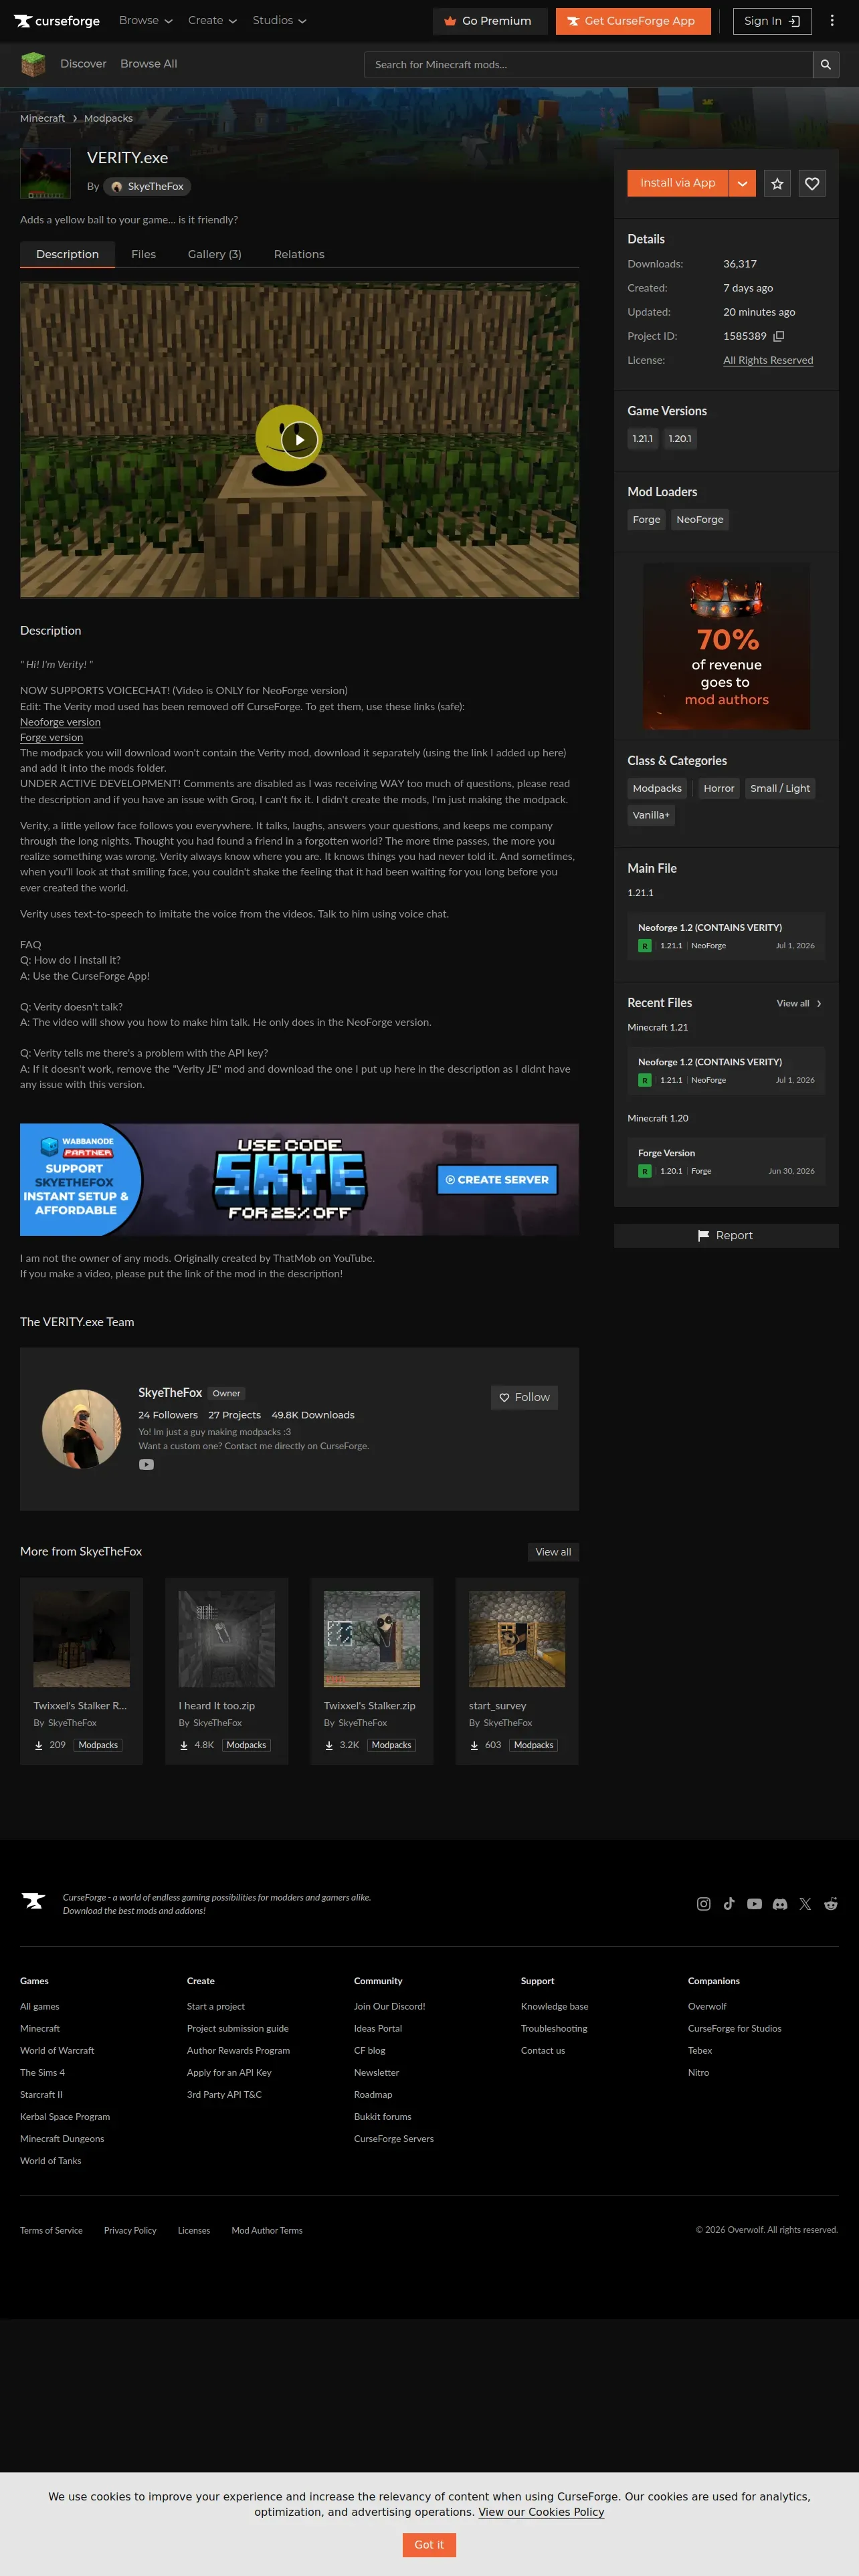Open the I heard It too.zip card

tap(226, 1671)
